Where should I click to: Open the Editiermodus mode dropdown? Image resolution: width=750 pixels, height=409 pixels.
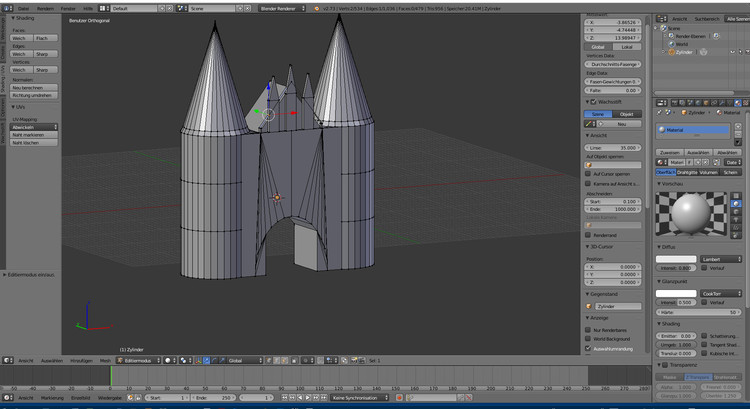(137, 360)
